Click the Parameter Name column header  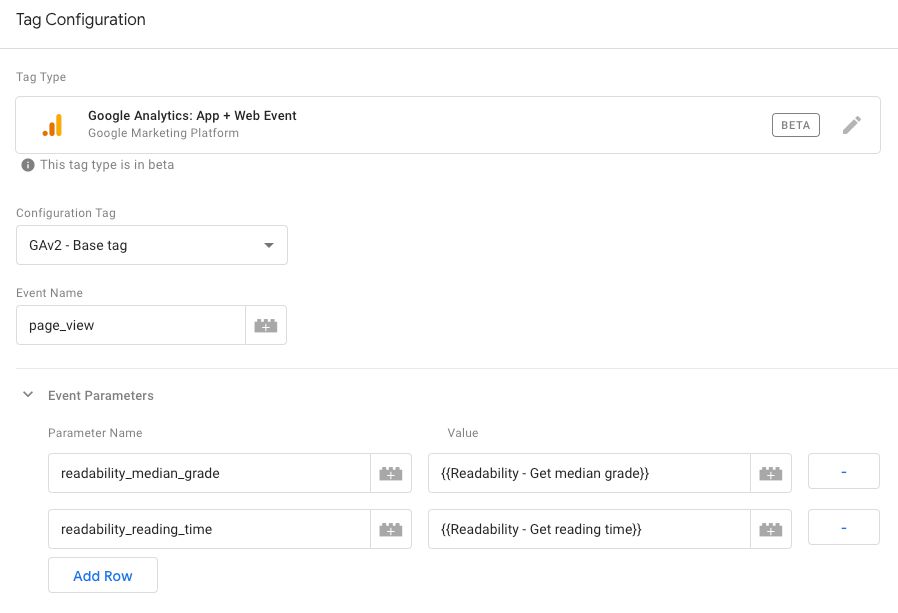[95, 433]
